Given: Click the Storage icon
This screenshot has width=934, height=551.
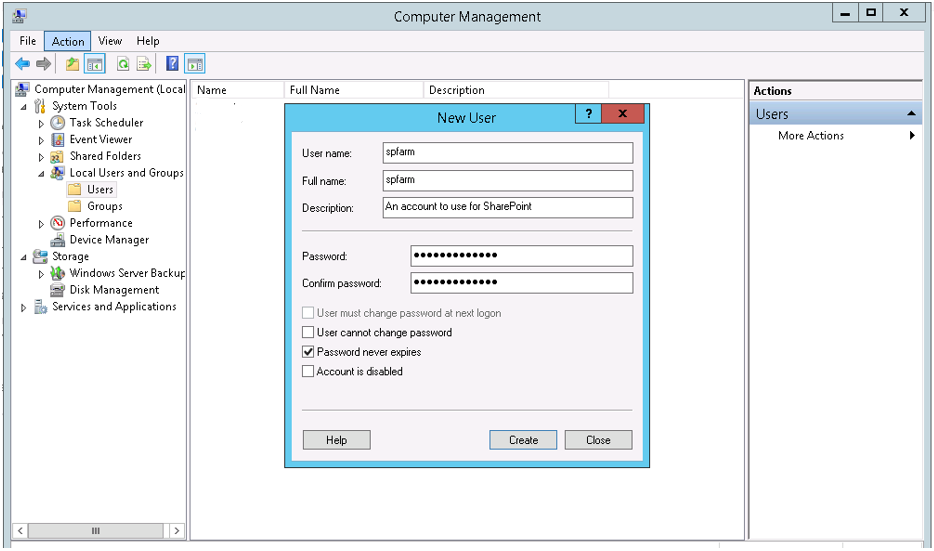Looking at the screenshot, I should coord(40,256).
